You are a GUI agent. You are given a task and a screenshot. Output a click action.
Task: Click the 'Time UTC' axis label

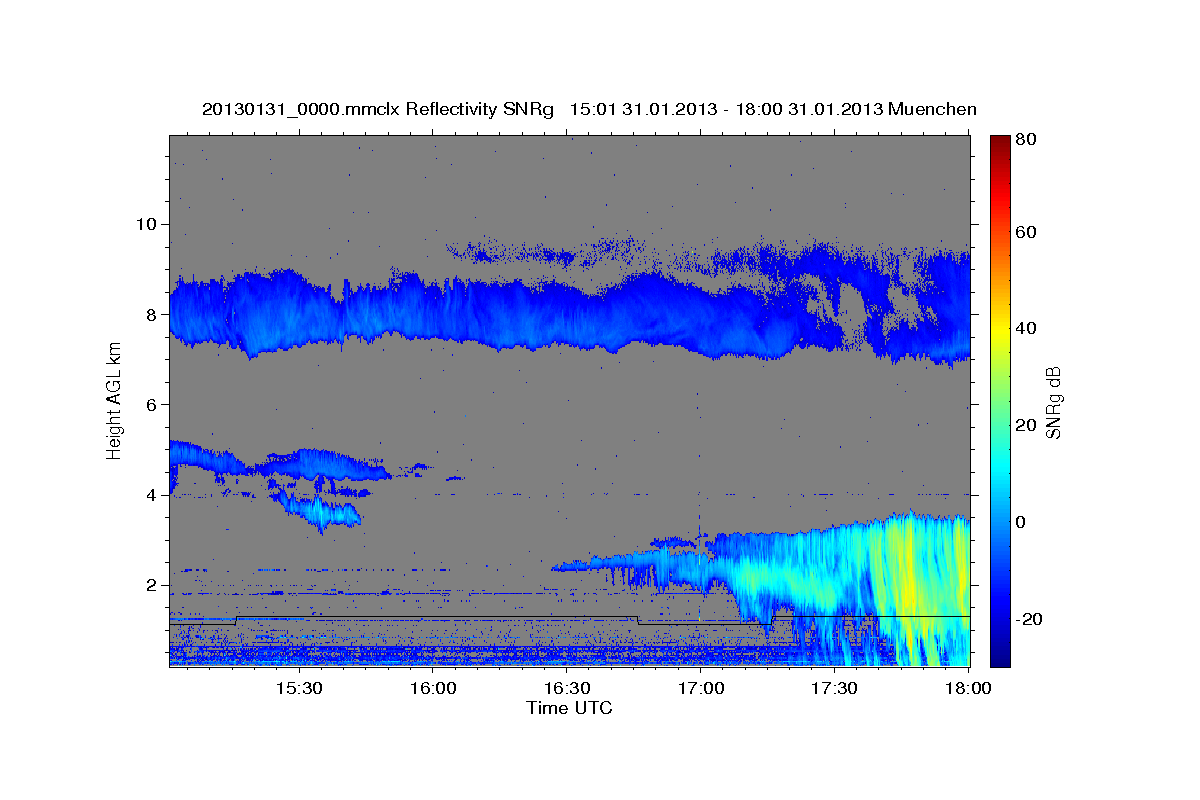click(x=569, y=708)
